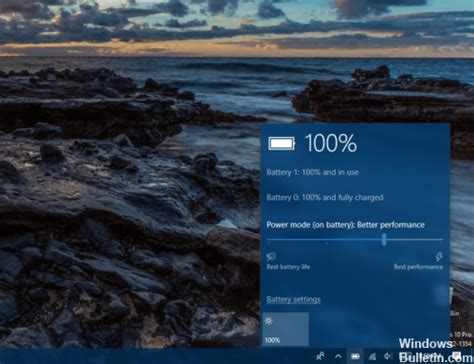Image resolution: width=474 pixels, height=364 pixels.
Task: Click the battery icon in the system tray
Action: (355, 356)
